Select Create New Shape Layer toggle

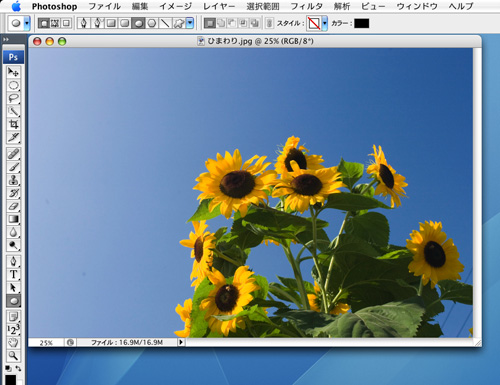point(210,23)
